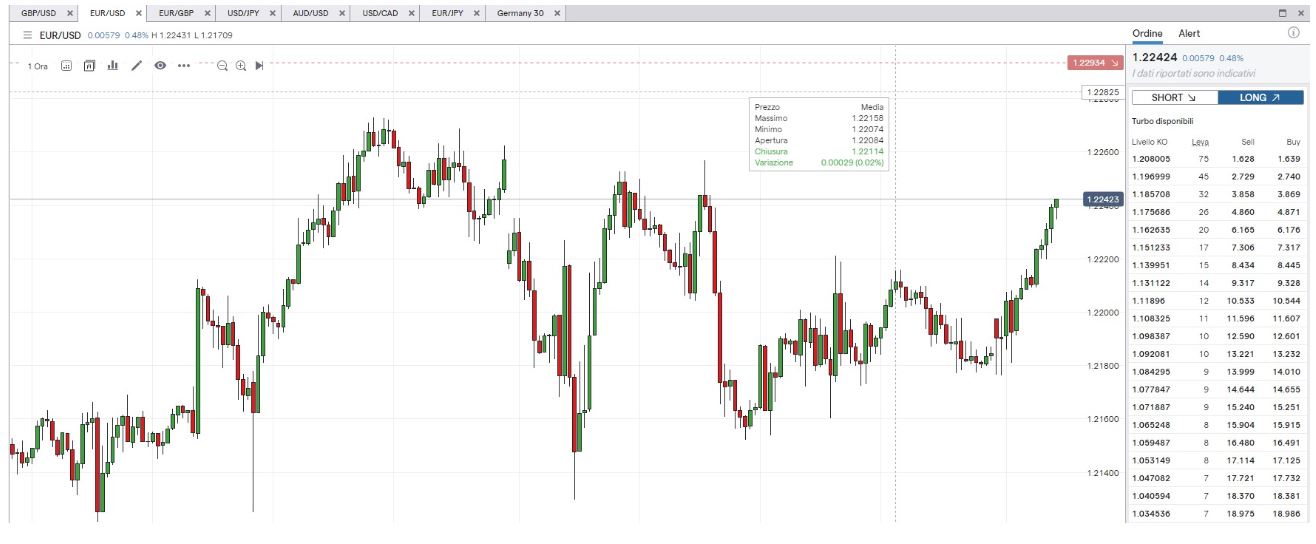The image size is (1316, 544).
Task: Open the three-dots more options menu
Action: tap(183, 66)
